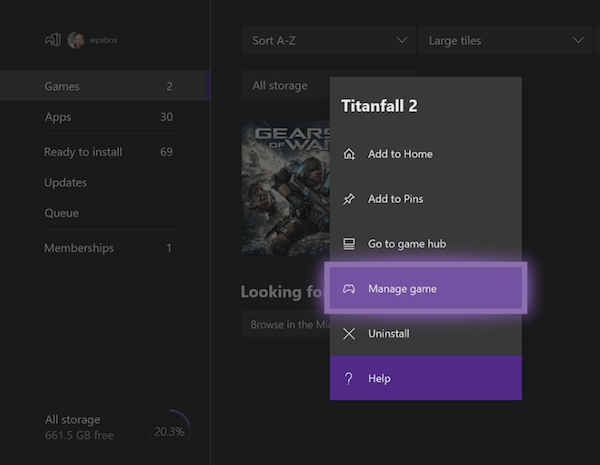600x465 pixels.
Task: Expand the Large tiles dropdown
Action: [505, 40]
